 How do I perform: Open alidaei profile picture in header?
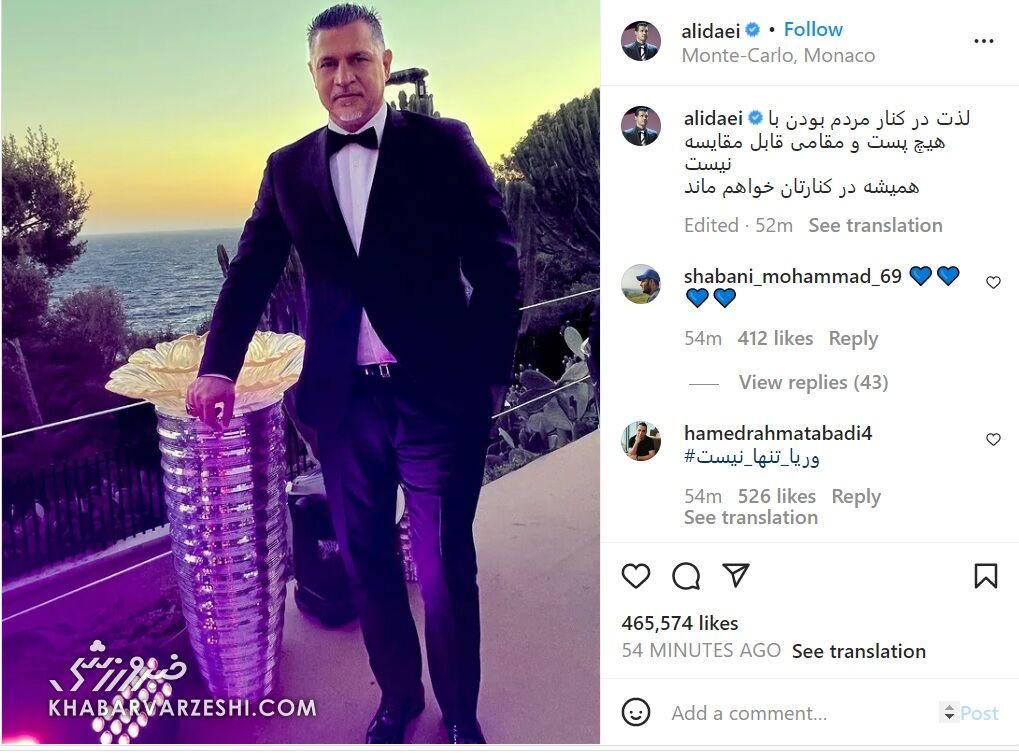(x=641, y=41)
